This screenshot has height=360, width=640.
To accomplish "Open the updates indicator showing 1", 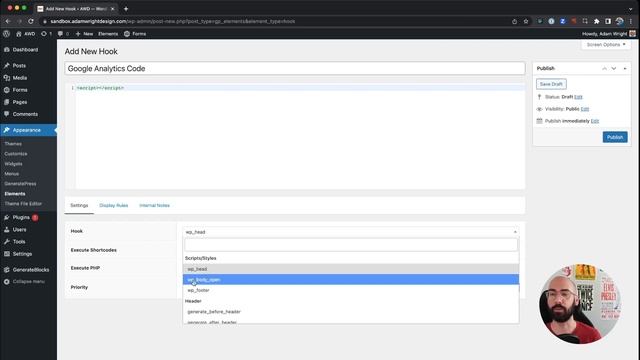I will [x=46, y=34].
